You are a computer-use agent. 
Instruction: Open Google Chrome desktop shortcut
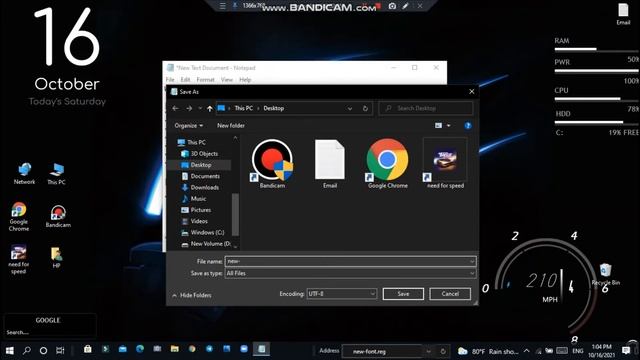coord(19,217)
